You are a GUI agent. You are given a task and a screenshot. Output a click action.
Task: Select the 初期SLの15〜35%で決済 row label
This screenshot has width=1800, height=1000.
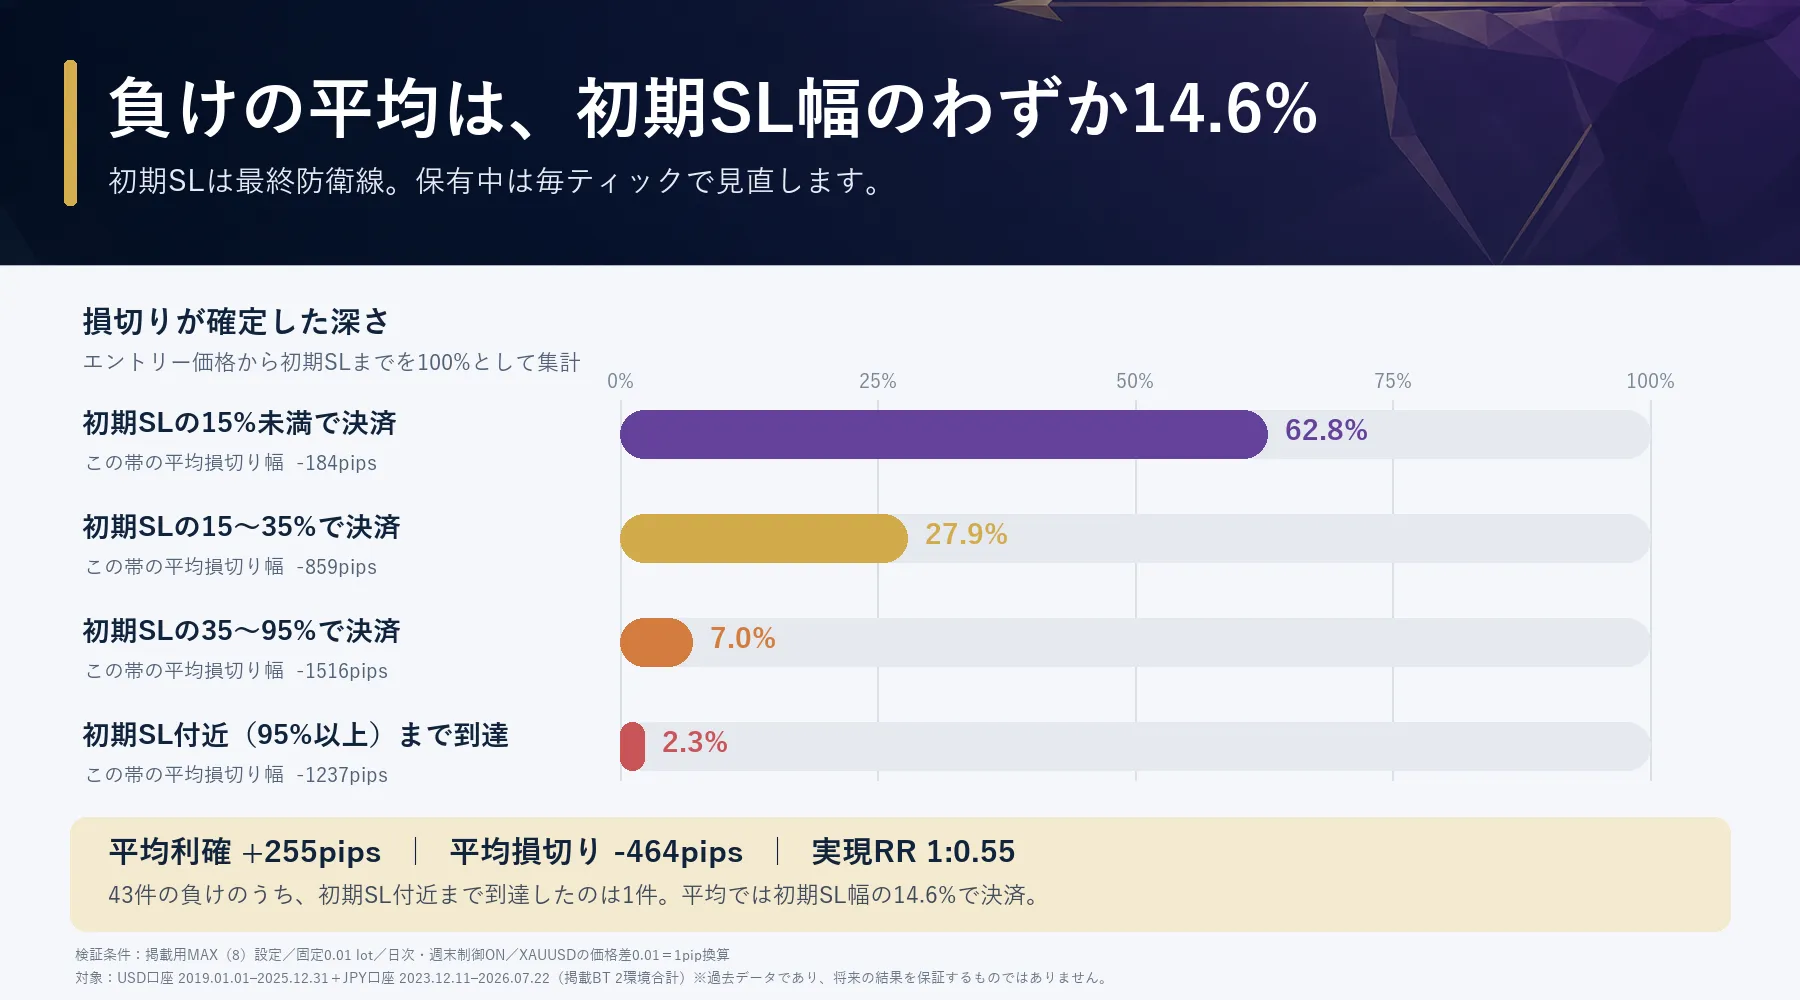pos(241,527)
